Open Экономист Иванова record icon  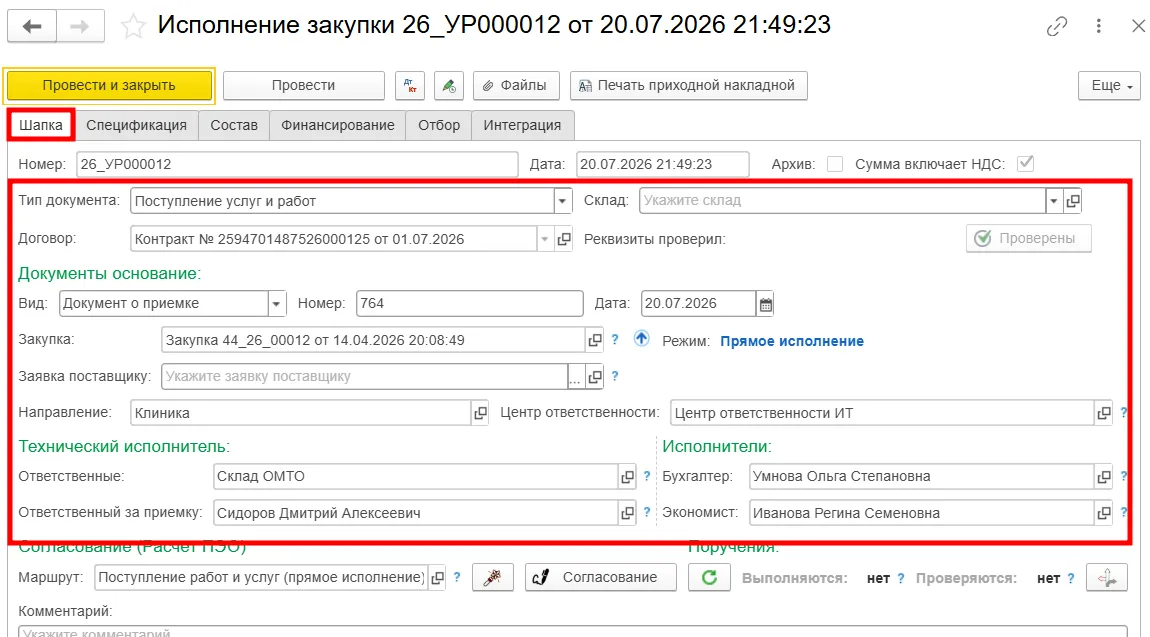[1104, 513]
